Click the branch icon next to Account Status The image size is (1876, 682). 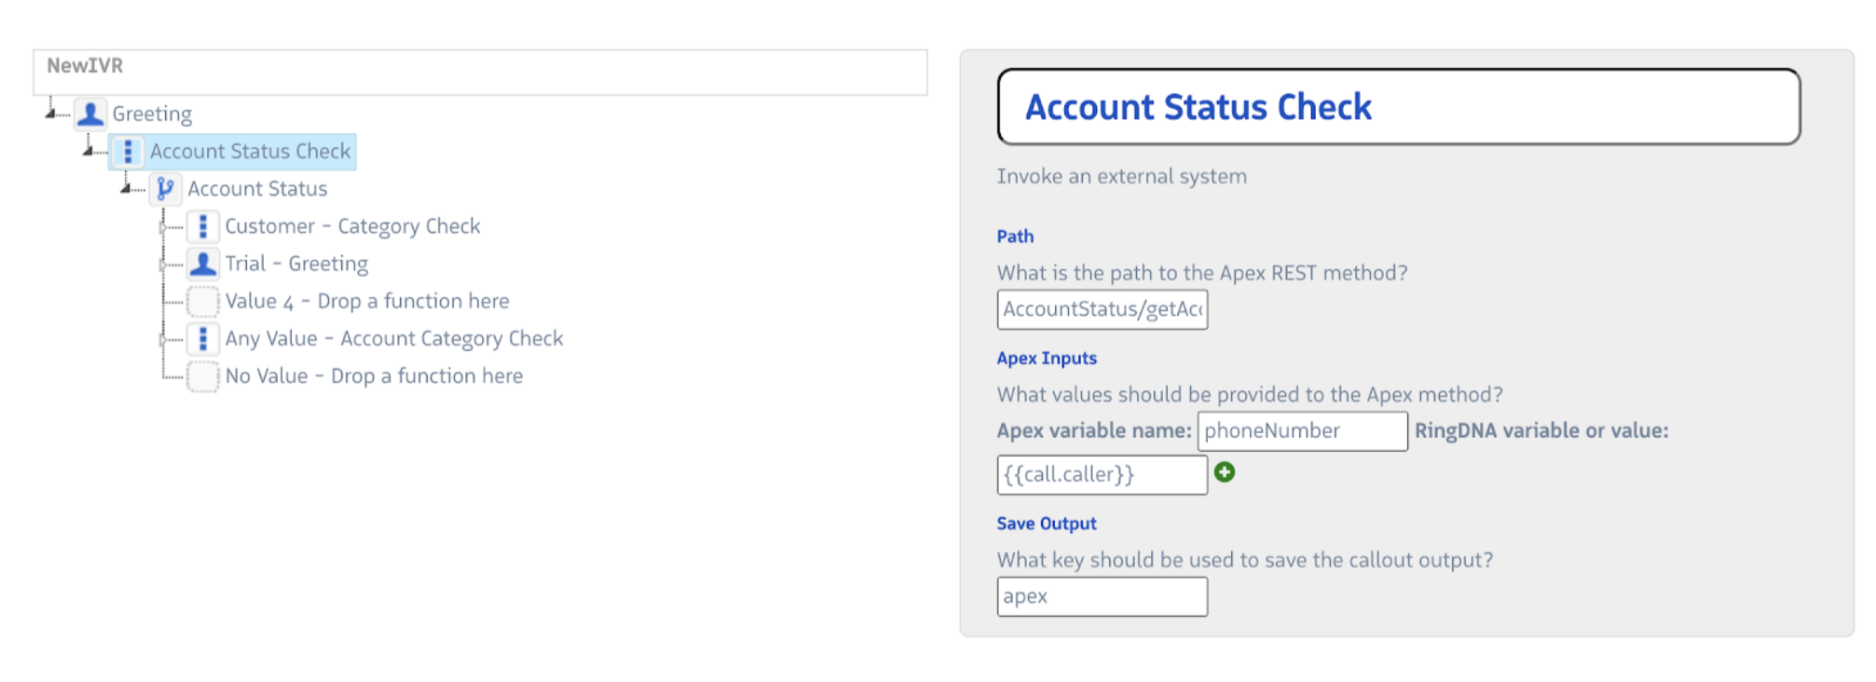tap(165, 189)
